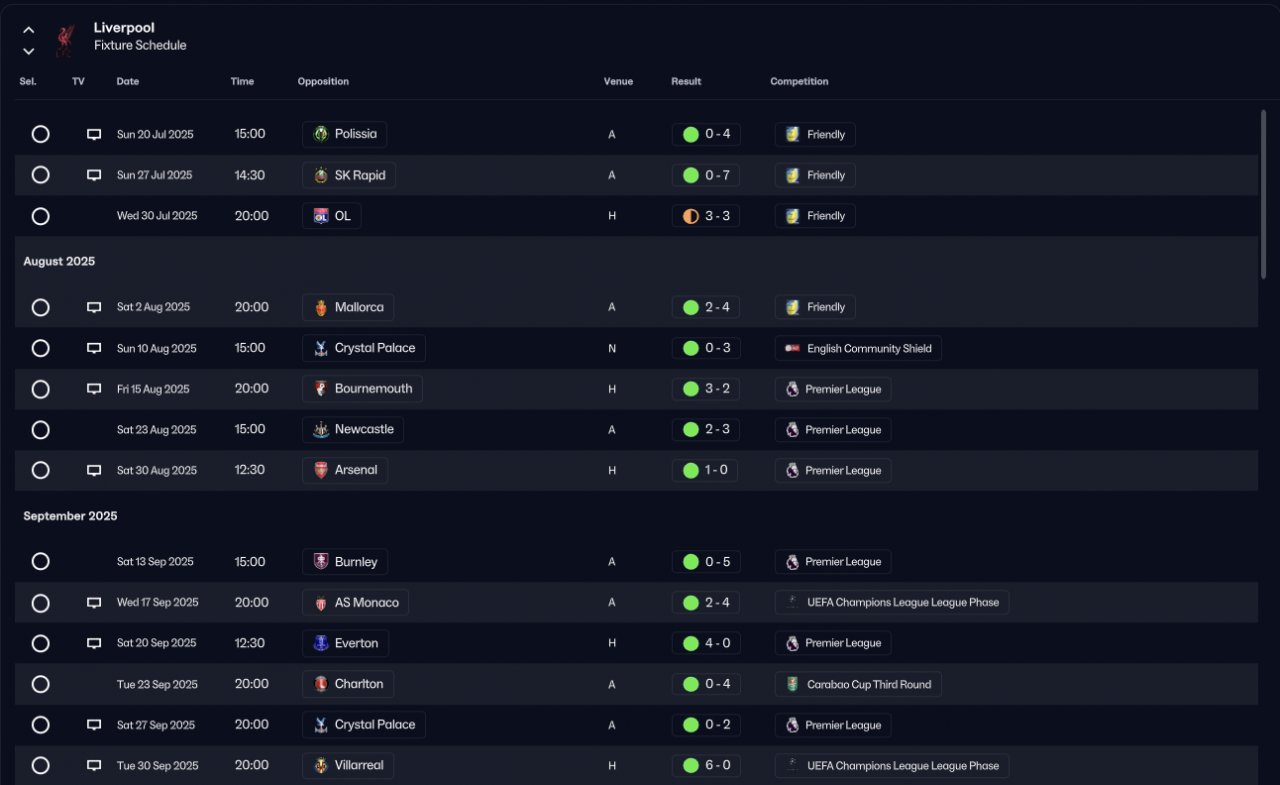Sort fixtures by Date column header

coord(128,82)
